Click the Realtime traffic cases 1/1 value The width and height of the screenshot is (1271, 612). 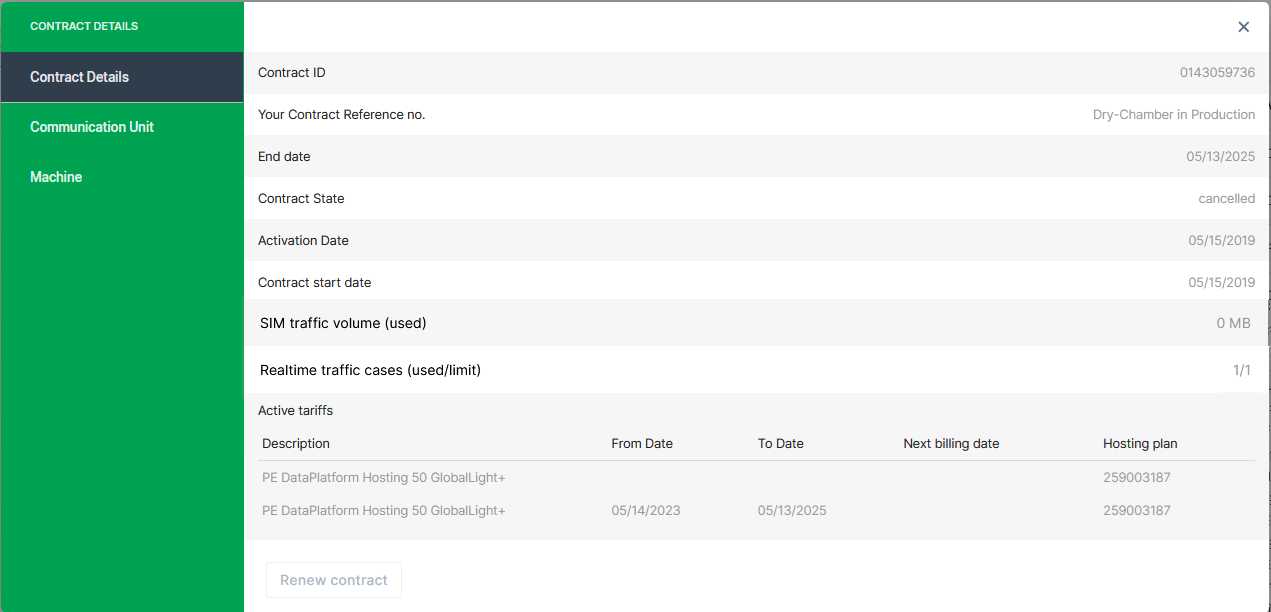point(1241,371)
